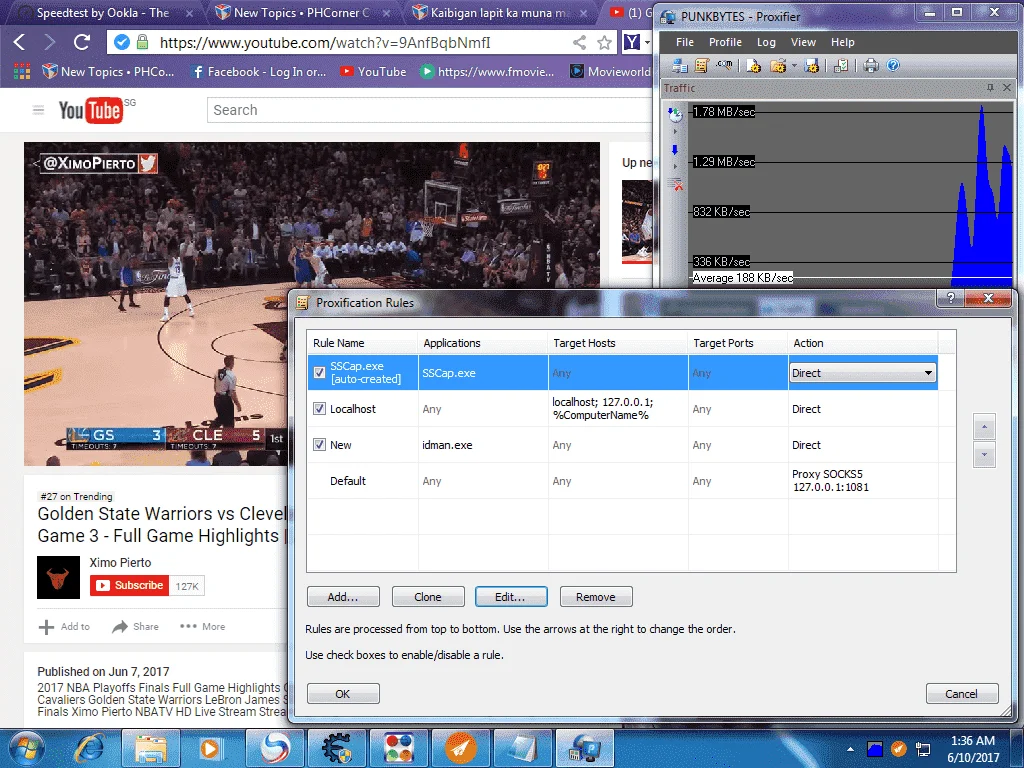The width and height of the screenshot is (1024, 768).
Task: Move rule down with the down arrow
Action: click(984, 455)
